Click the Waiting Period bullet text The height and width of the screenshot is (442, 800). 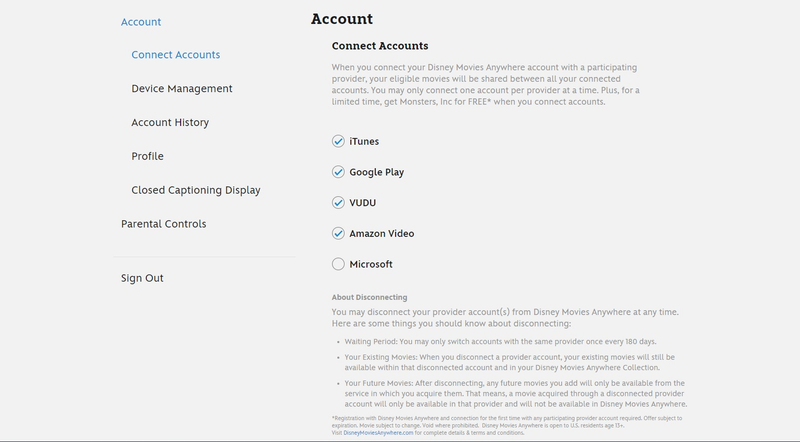501,341
